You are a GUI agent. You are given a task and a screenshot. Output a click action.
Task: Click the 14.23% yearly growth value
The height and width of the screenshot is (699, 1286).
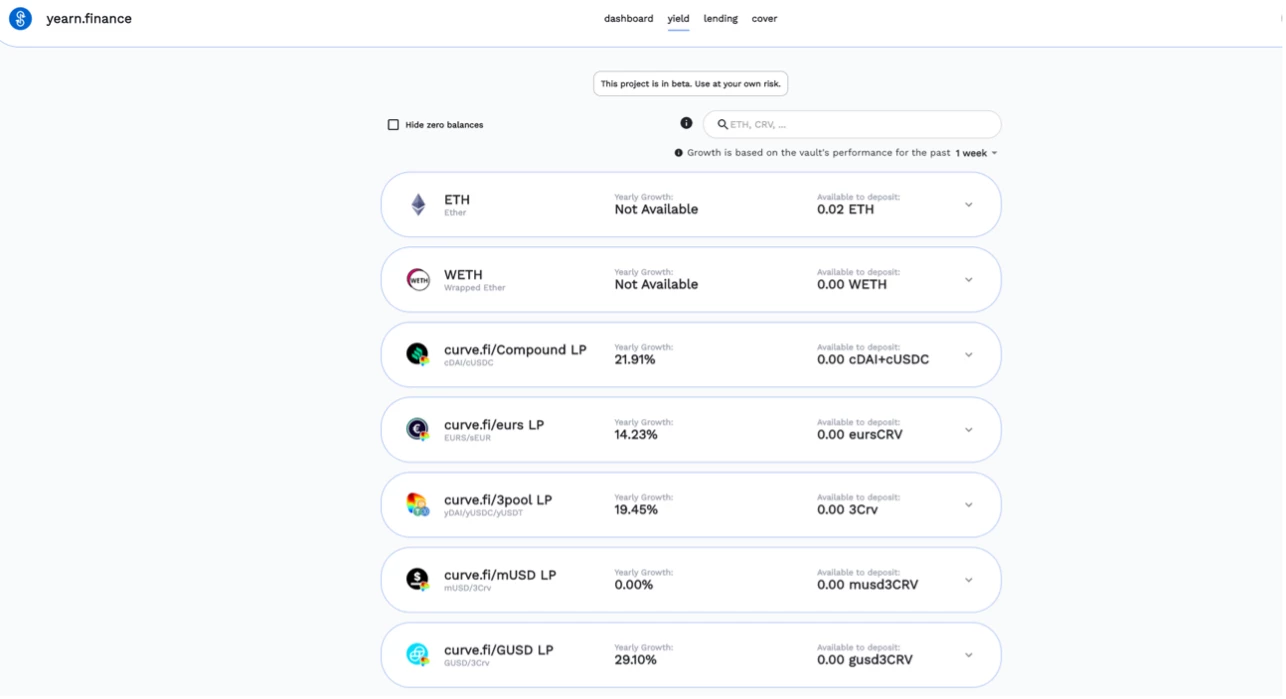click(636, 435)
